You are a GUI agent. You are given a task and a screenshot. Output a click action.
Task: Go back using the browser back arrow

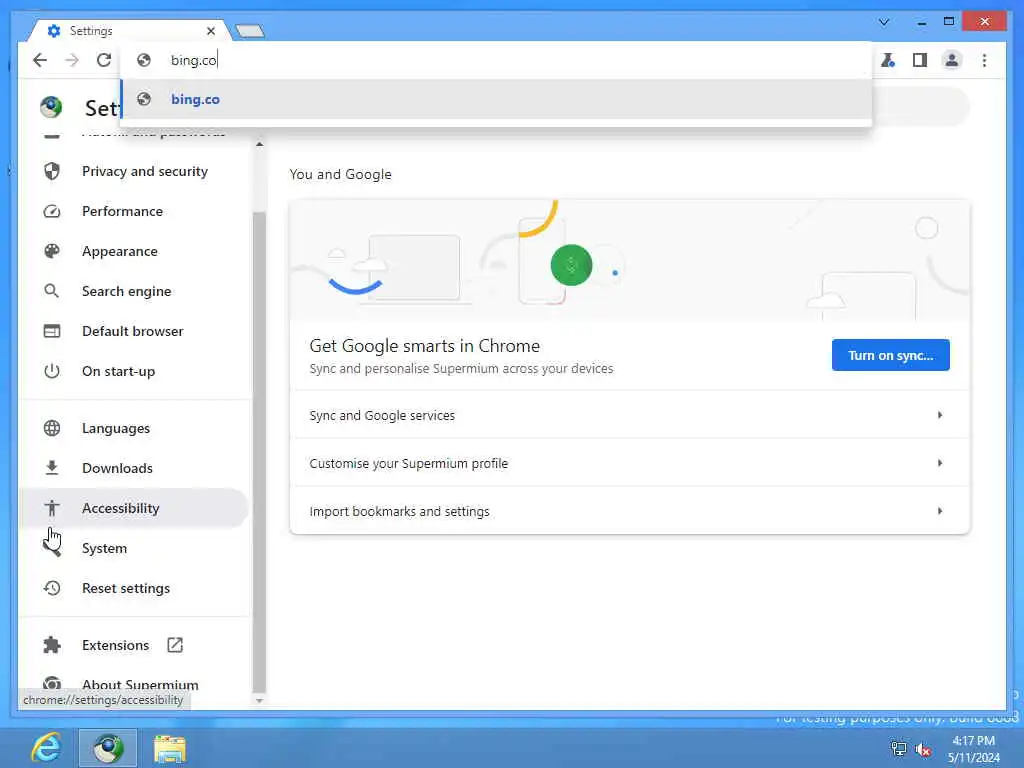coord(40,60)
